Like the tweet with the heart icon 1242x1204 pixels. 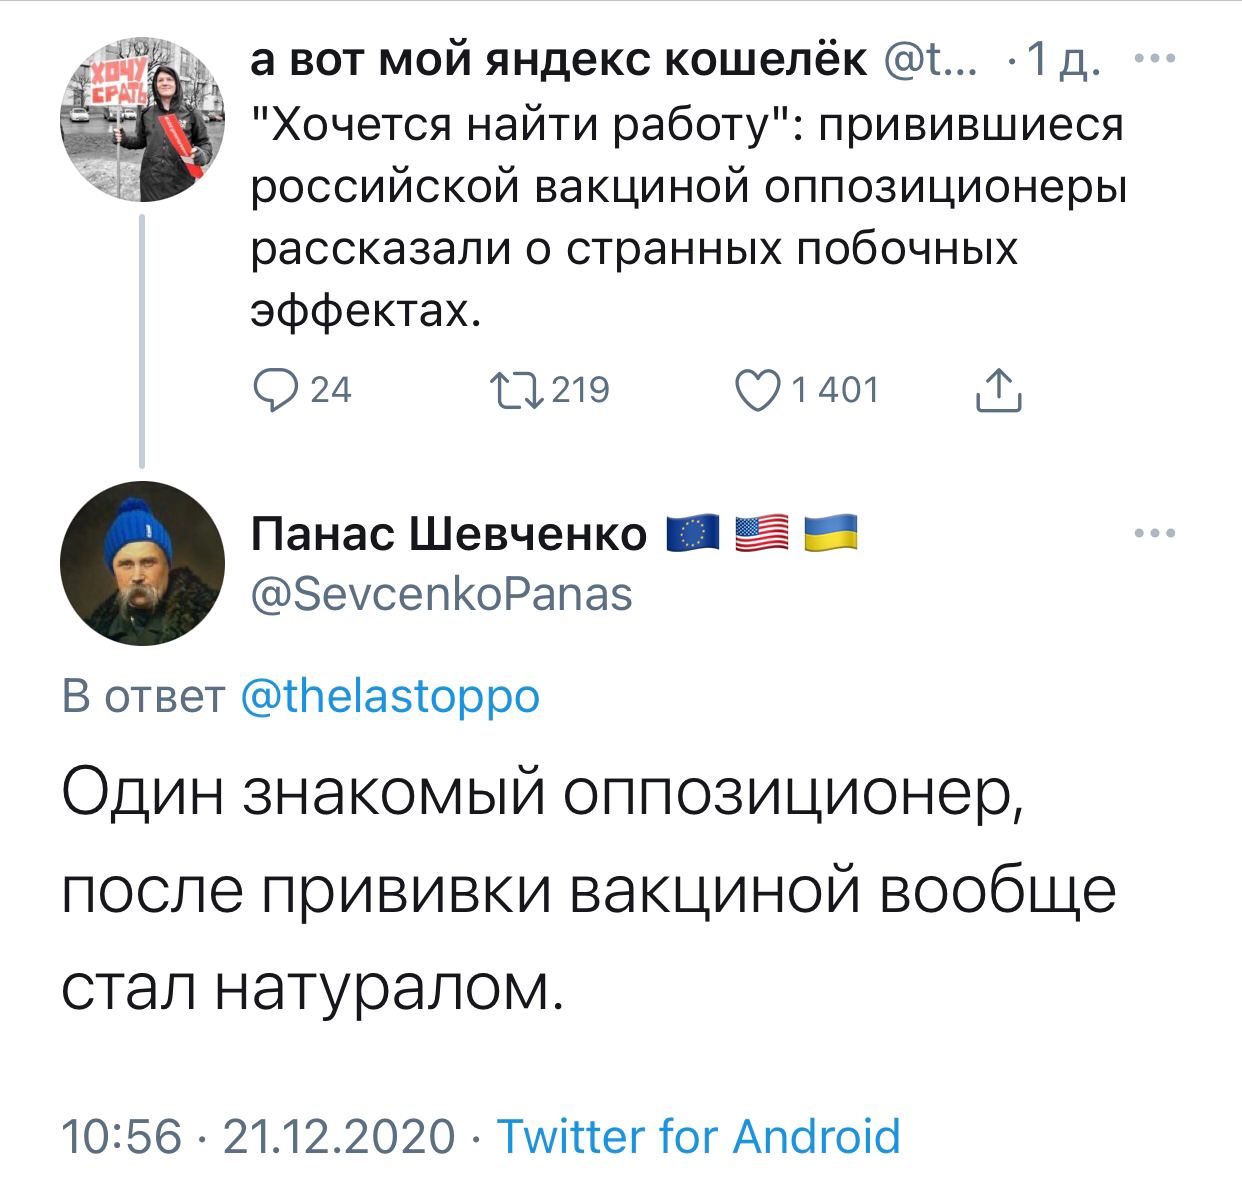coord(757,390)
